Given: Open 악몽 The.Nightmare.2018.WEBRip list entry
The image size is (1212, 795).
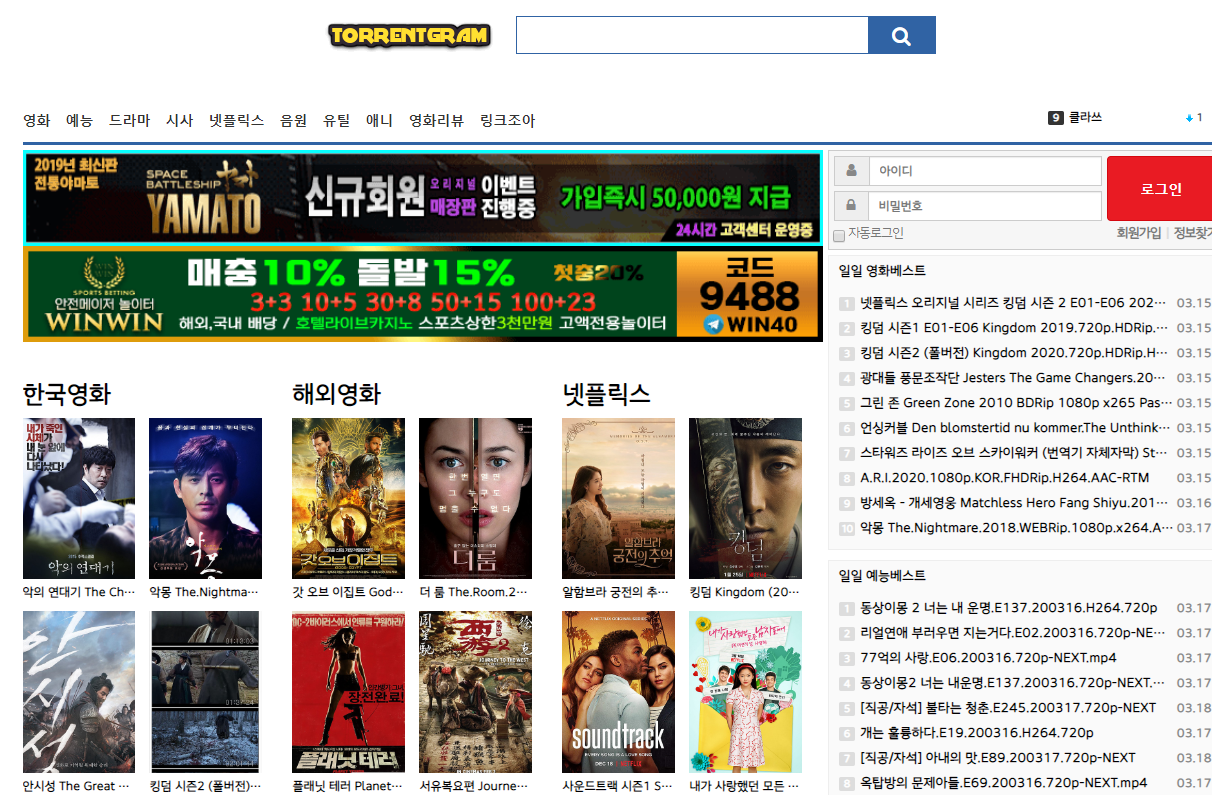Looking at the screenshot, I should pos(1014,527).
